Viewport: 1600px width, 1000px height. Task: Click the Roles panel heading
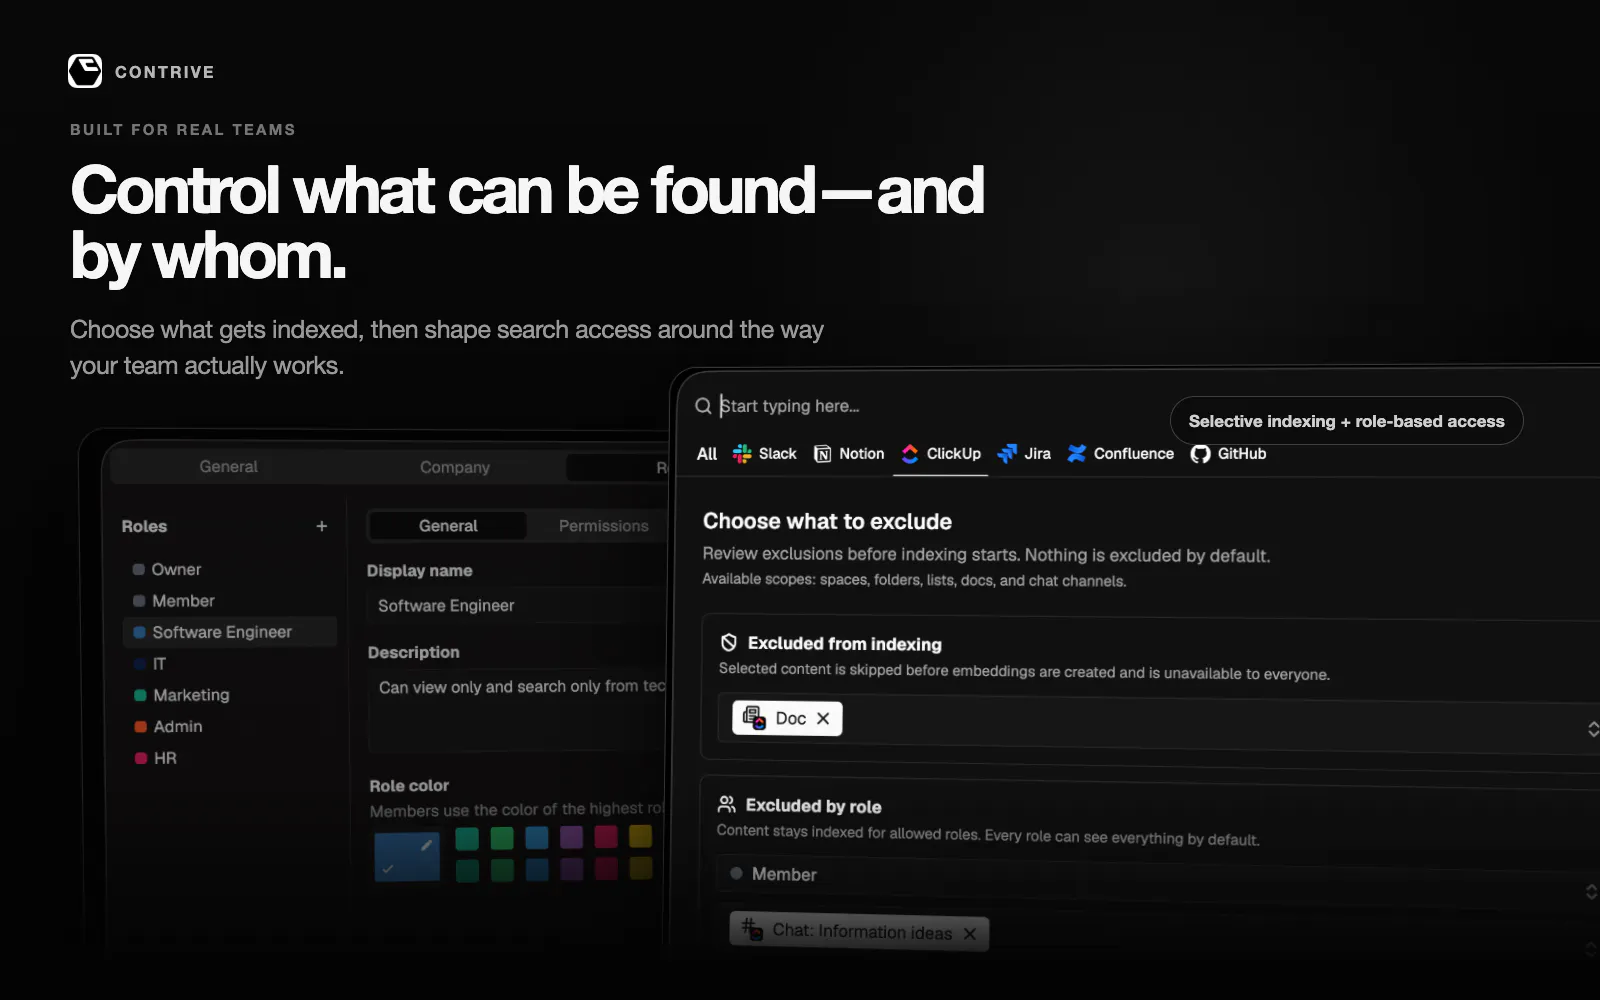click(144, 526)
